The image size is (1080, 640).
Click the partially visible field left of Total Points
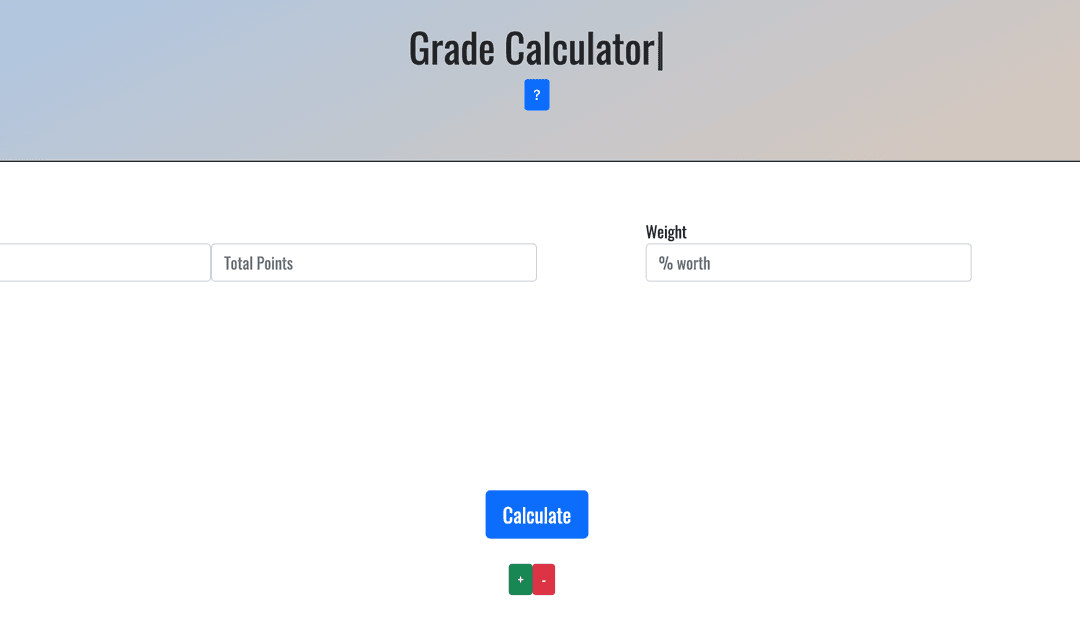coord(105,262)
